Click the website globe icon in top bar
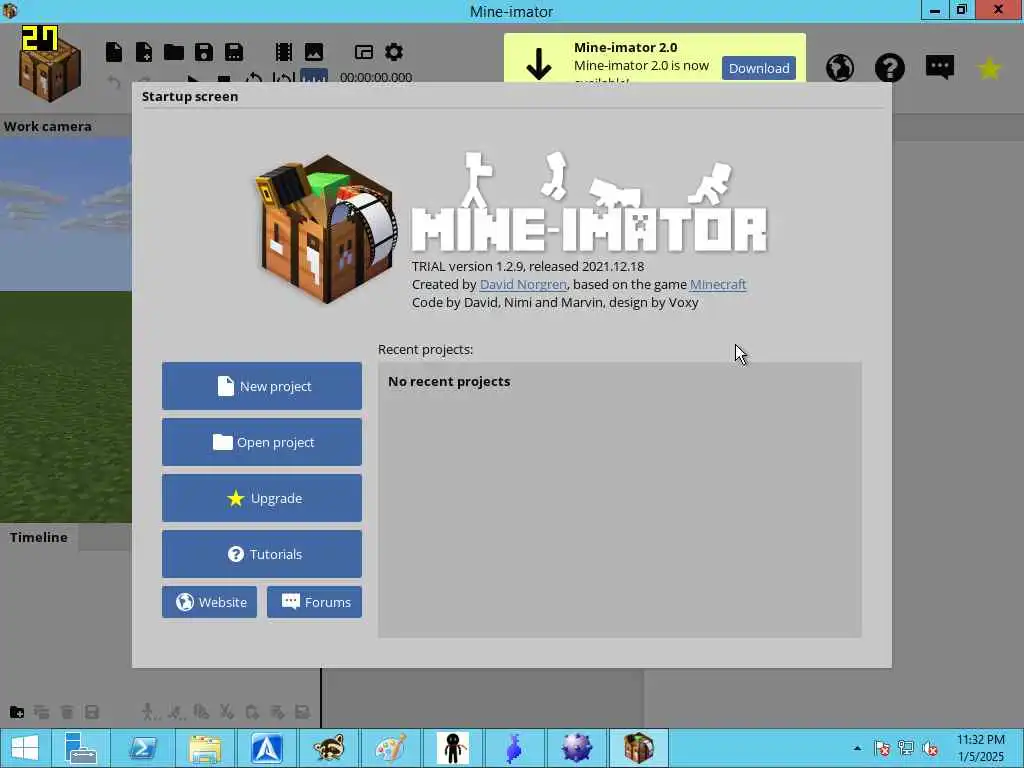Screen dimensions: 1024x768 point(840,68)
